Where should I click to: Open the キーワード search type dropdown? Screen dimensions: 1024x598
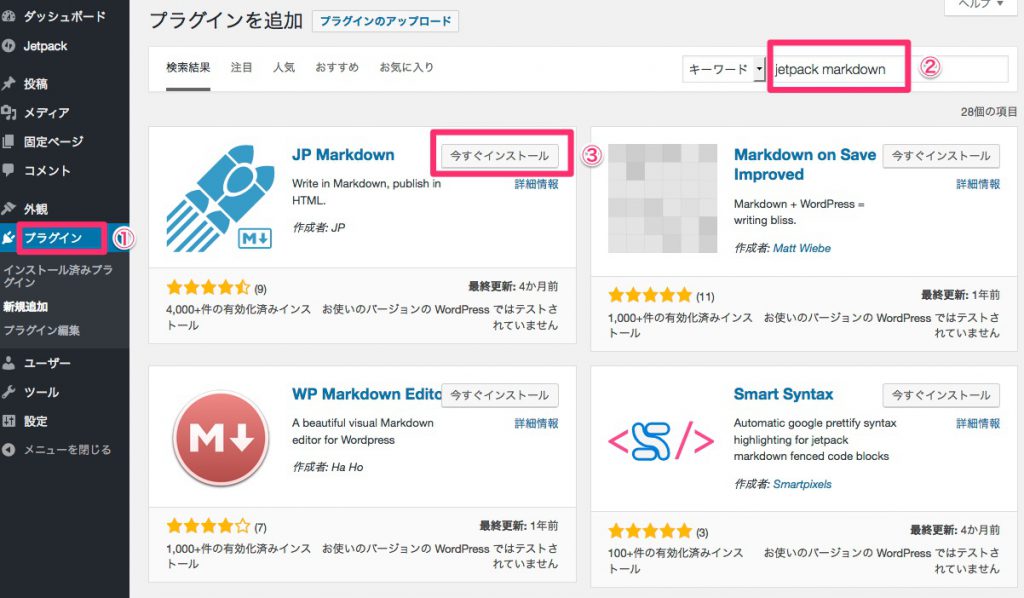[724, 69]
